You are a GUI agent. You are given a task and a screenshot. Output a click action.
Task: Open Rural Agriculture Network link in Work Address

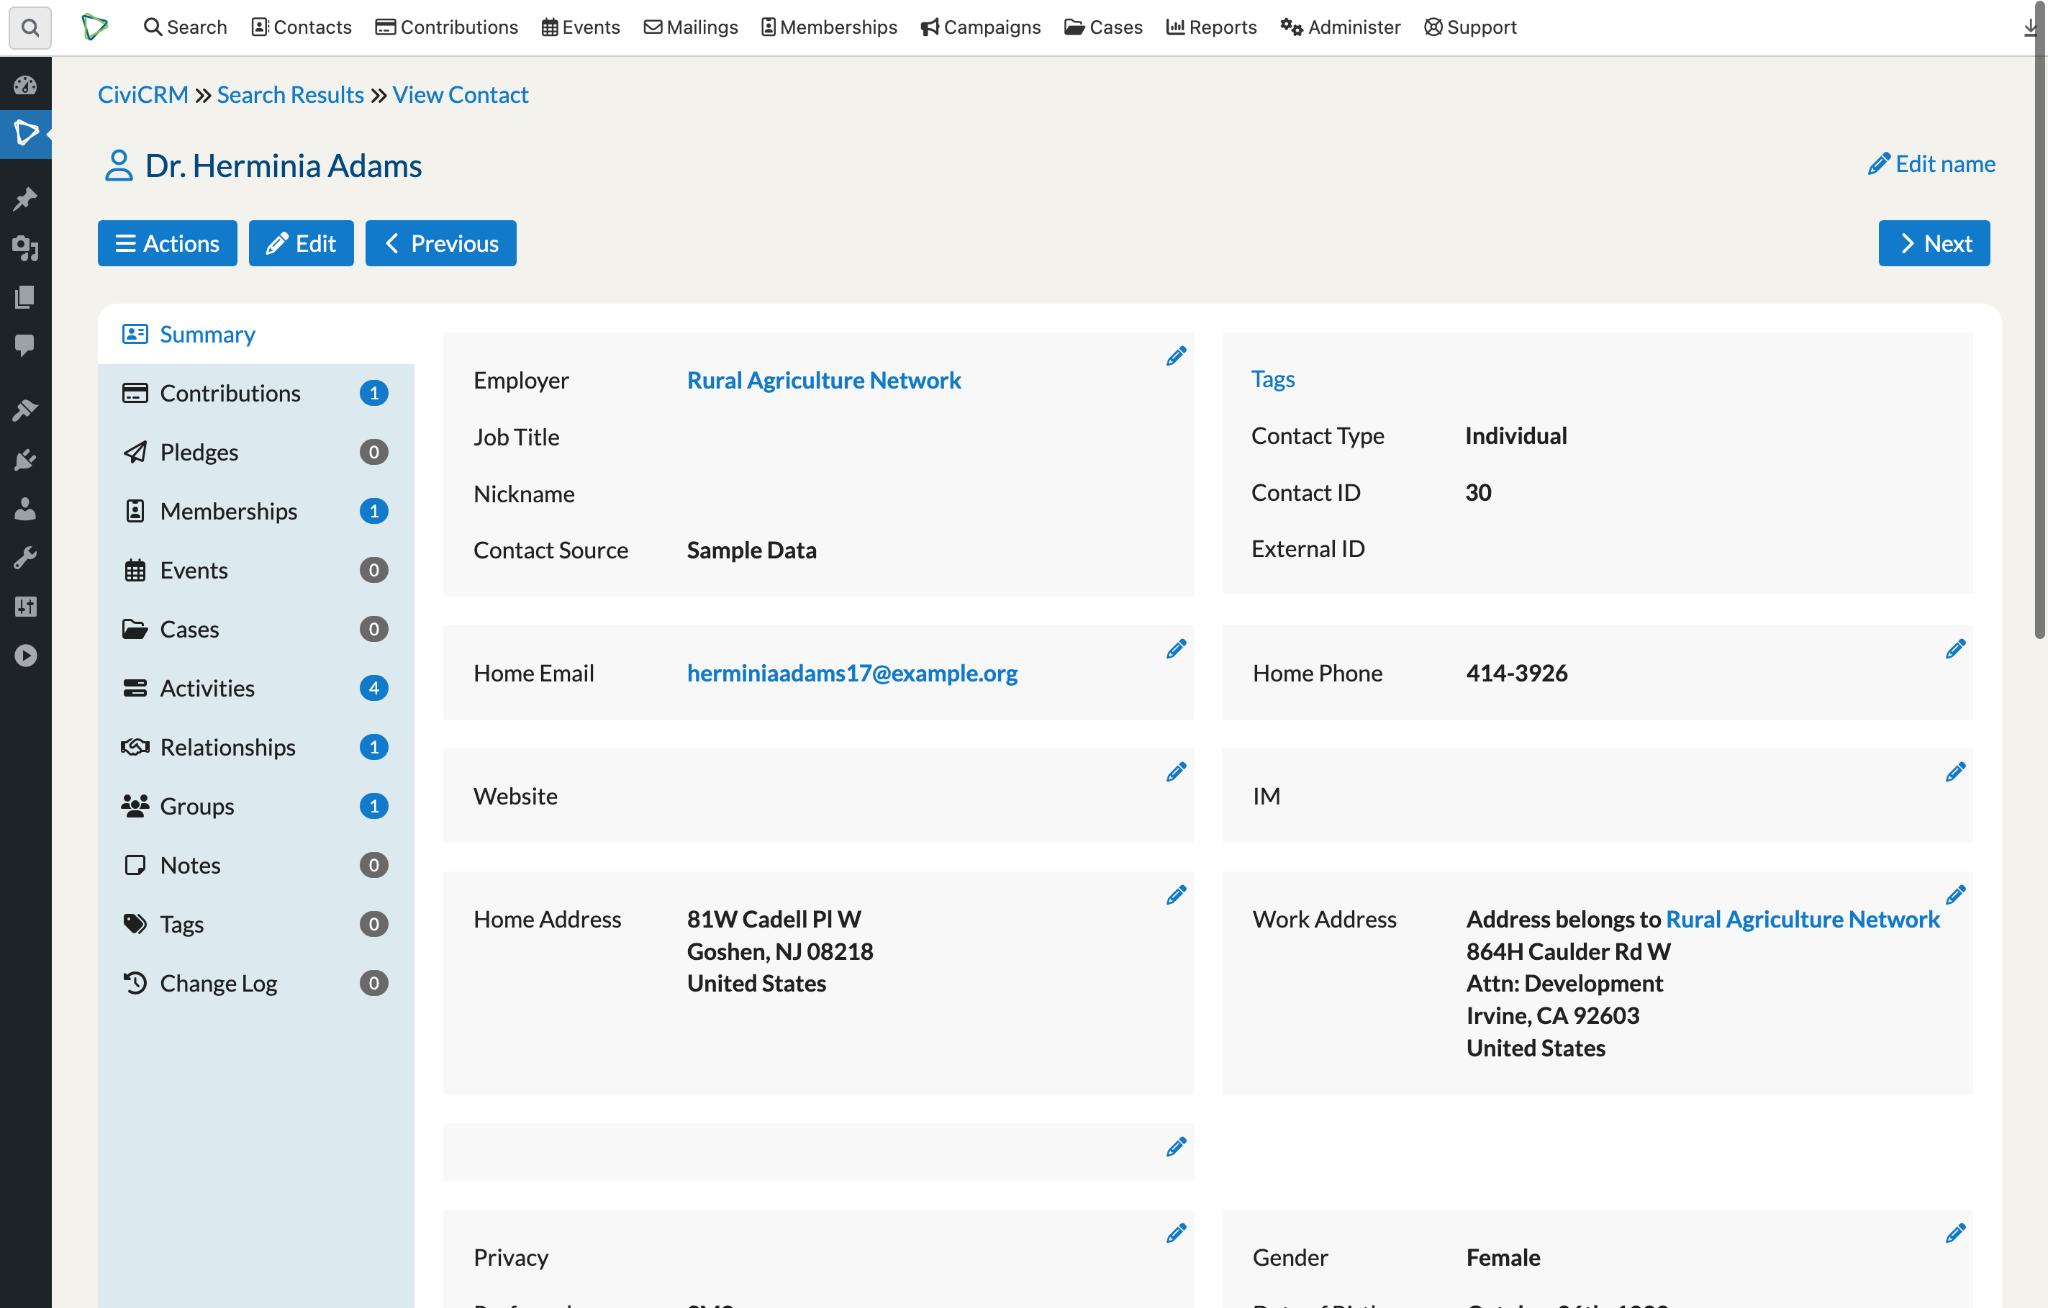[x=1802, y=919]
